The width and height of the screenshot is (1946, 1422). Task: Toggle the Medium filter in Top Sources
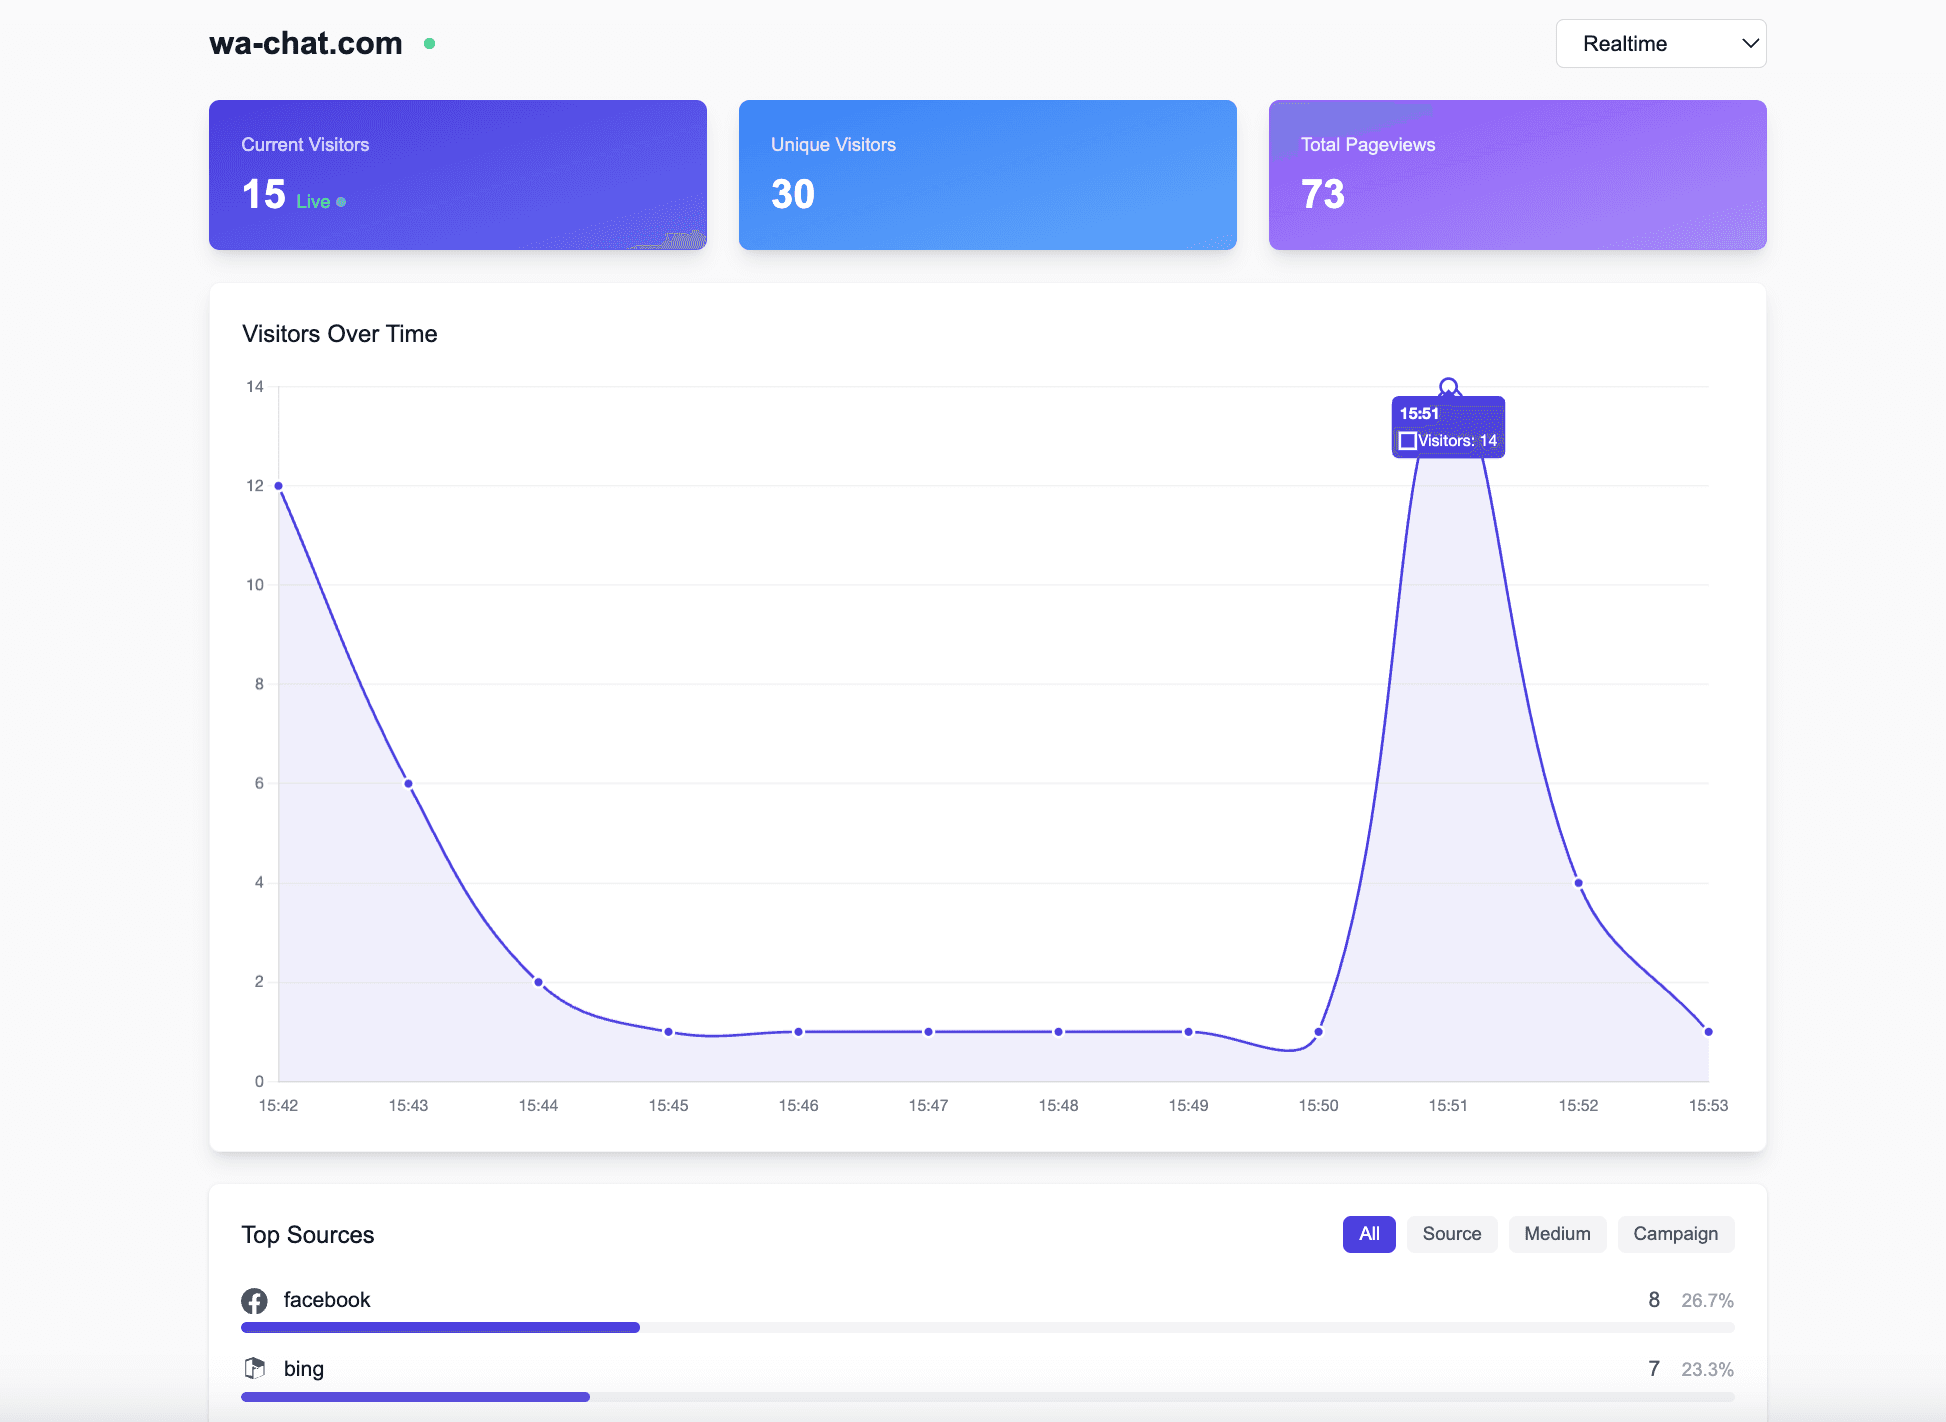pyautogui.click(x=1557, y=1234)
